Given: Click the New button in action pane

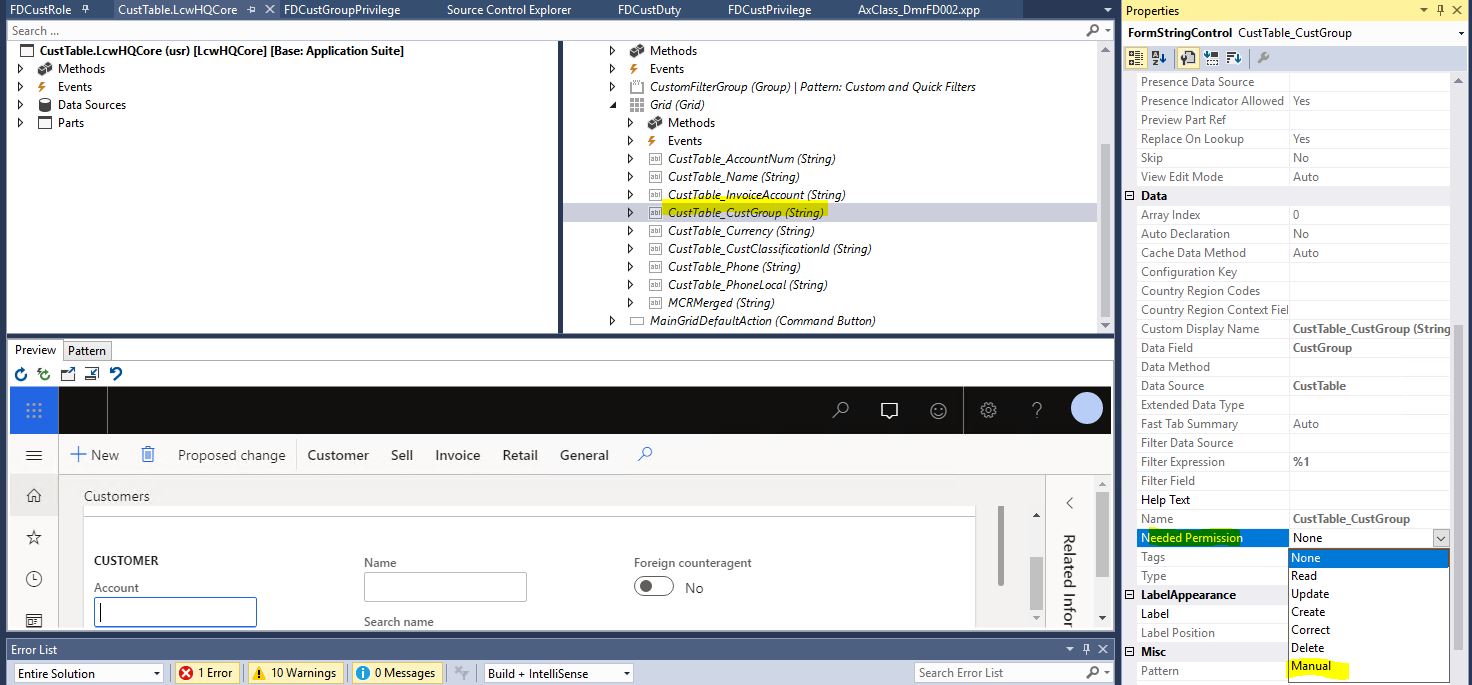Looking at the screenshot, I should pyautogui.click(x=94, y=455).
